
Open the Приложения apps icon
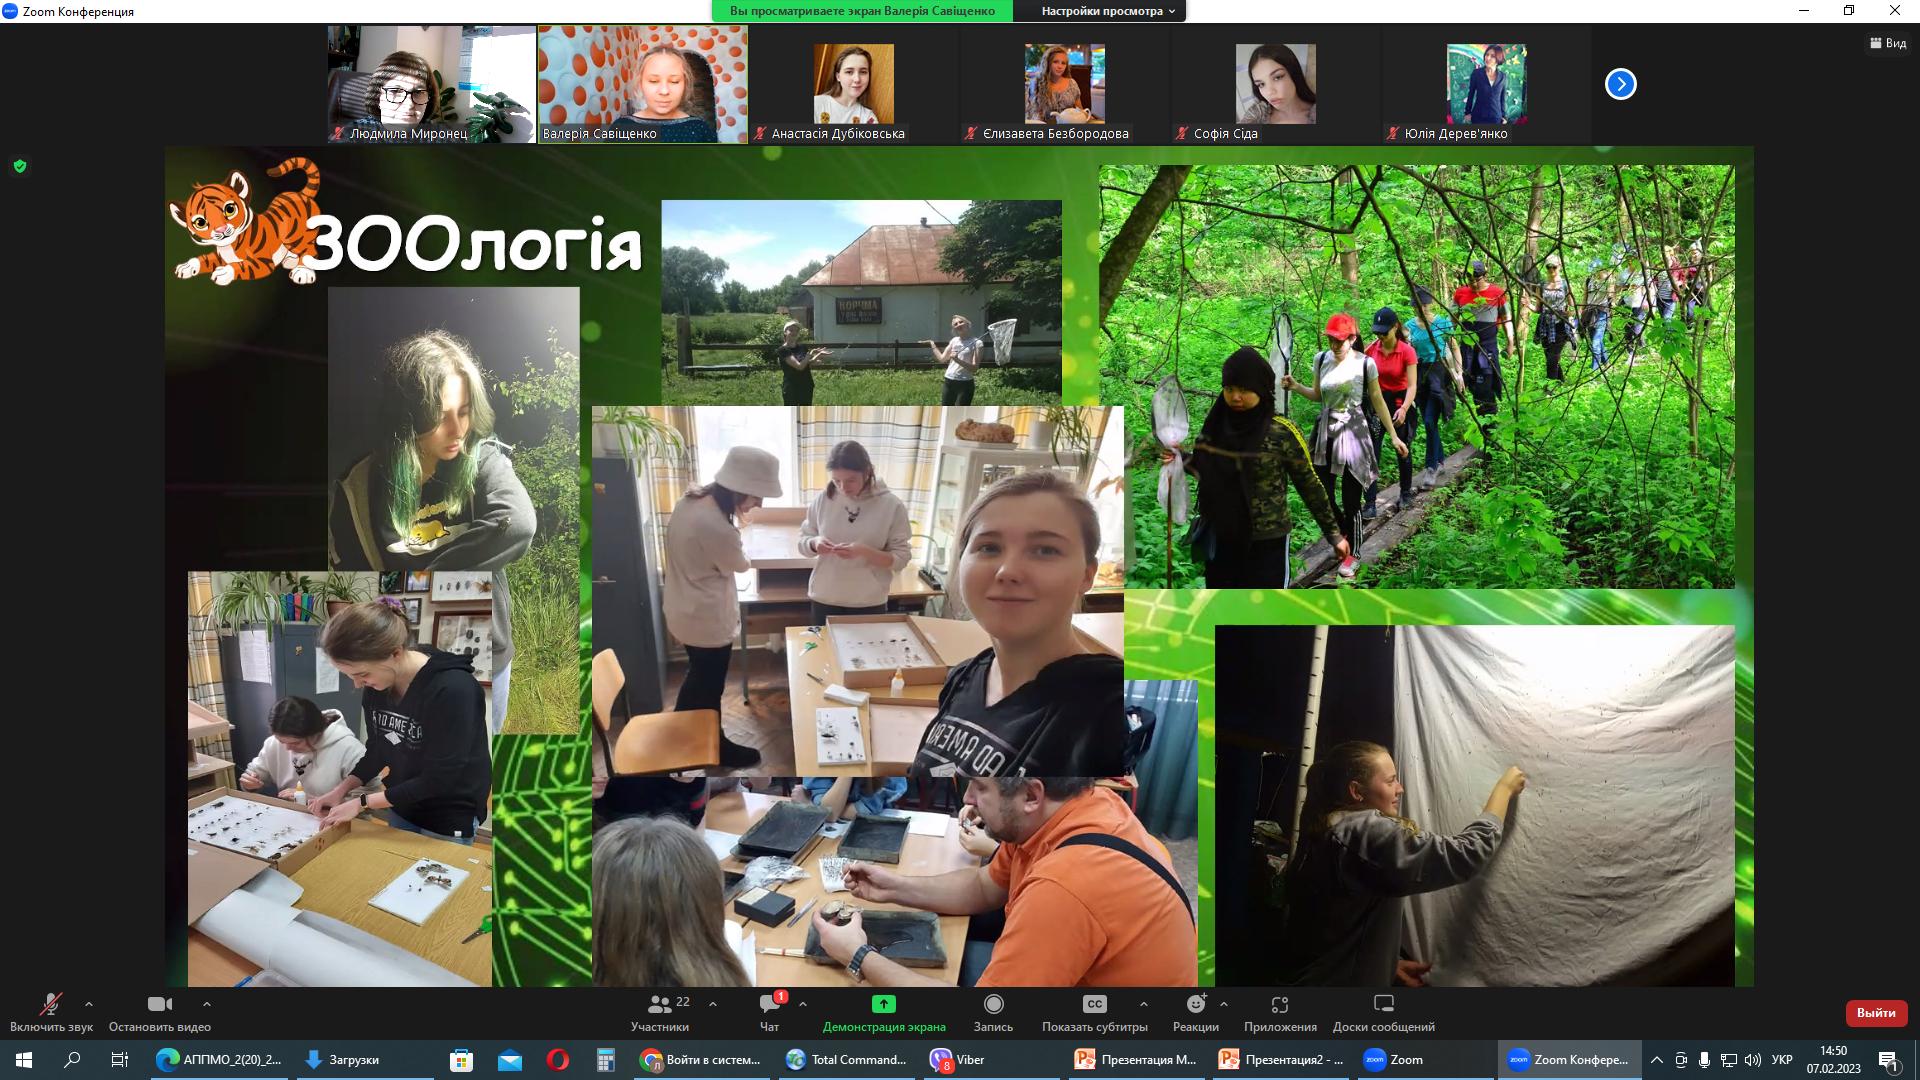pos(1280,1004)
